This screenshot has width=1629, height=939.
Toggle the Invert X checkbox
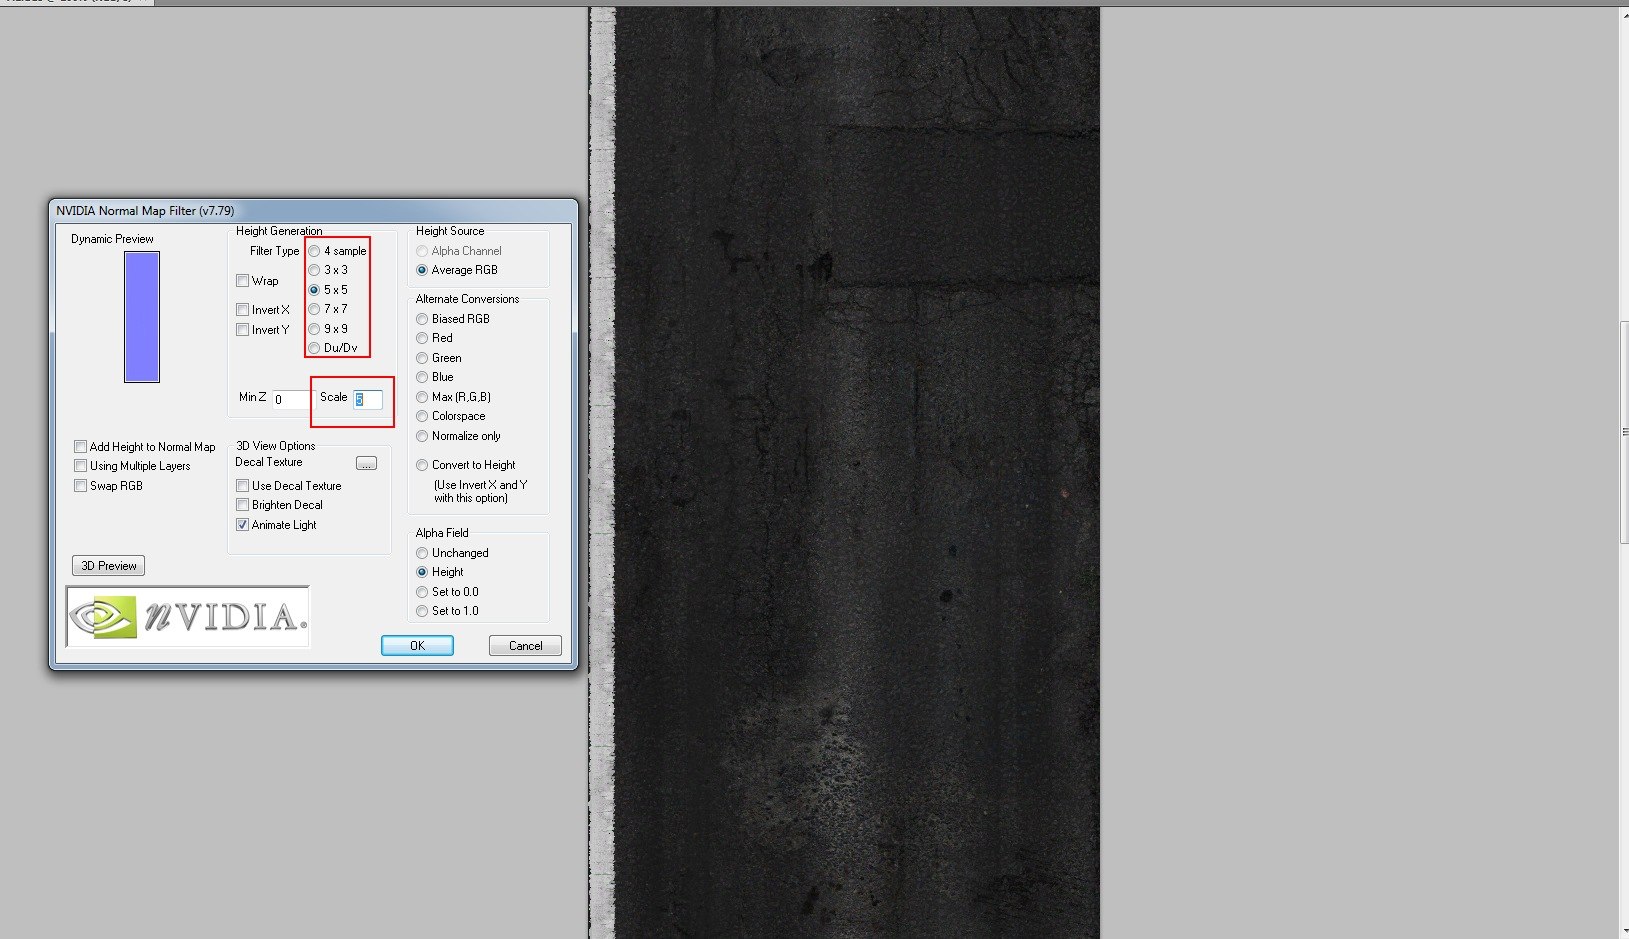point(243,310)
